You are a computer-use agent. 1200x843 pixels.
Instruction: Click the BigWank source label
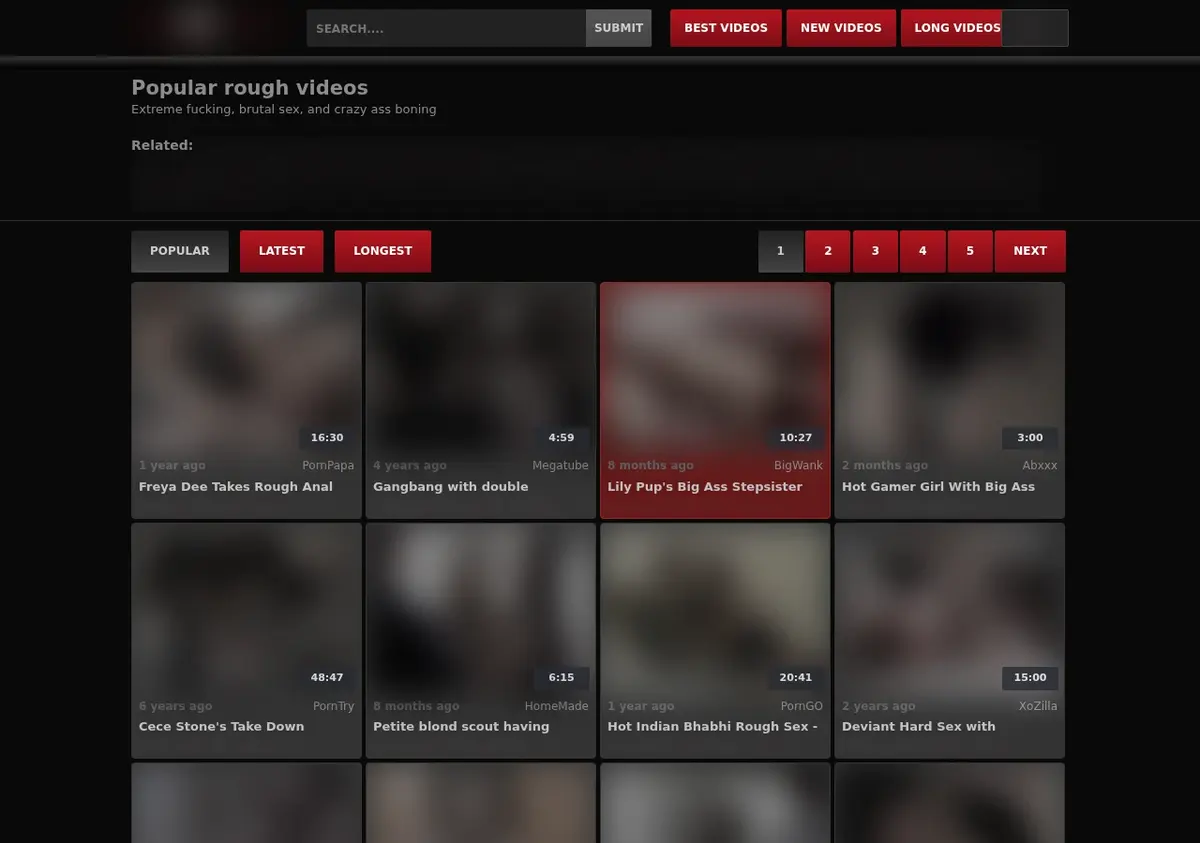pyautogui.click(x=798, y=465)
